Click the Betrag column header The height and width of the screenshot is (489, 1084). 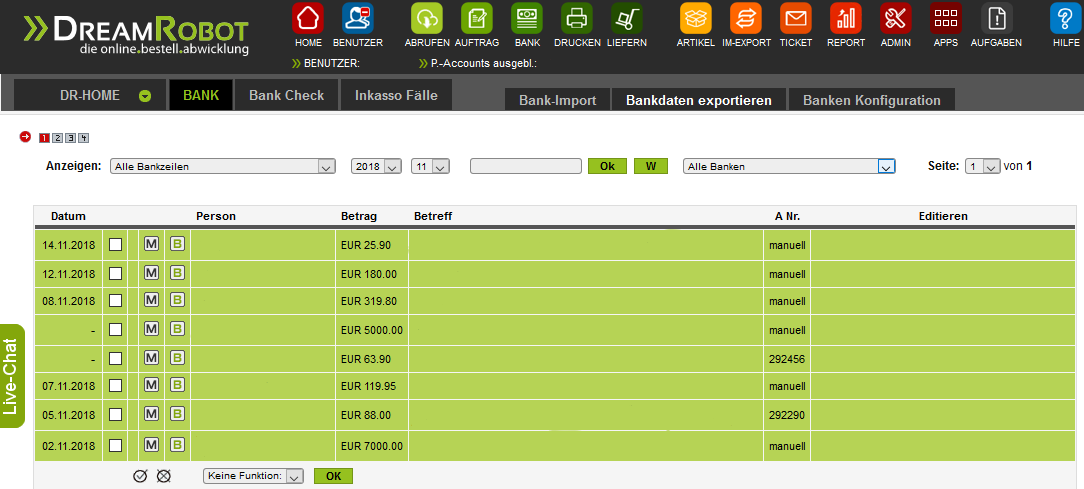(x=359, y=216)
